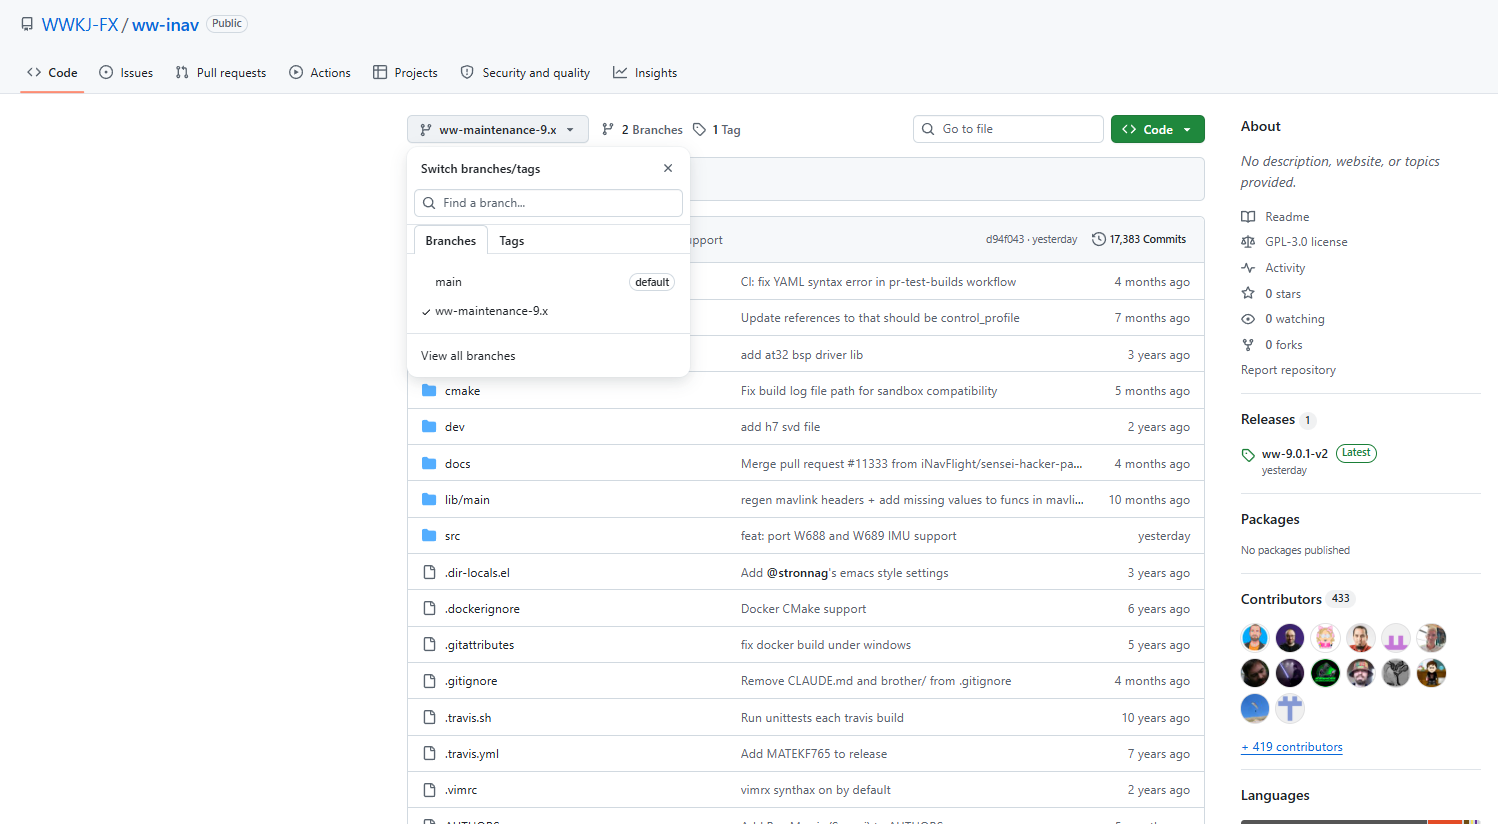The image size is (1498, 824).
Task: Open commit 'CI: fix YAML syntax error' message
Action: click(x=878, y=282)
